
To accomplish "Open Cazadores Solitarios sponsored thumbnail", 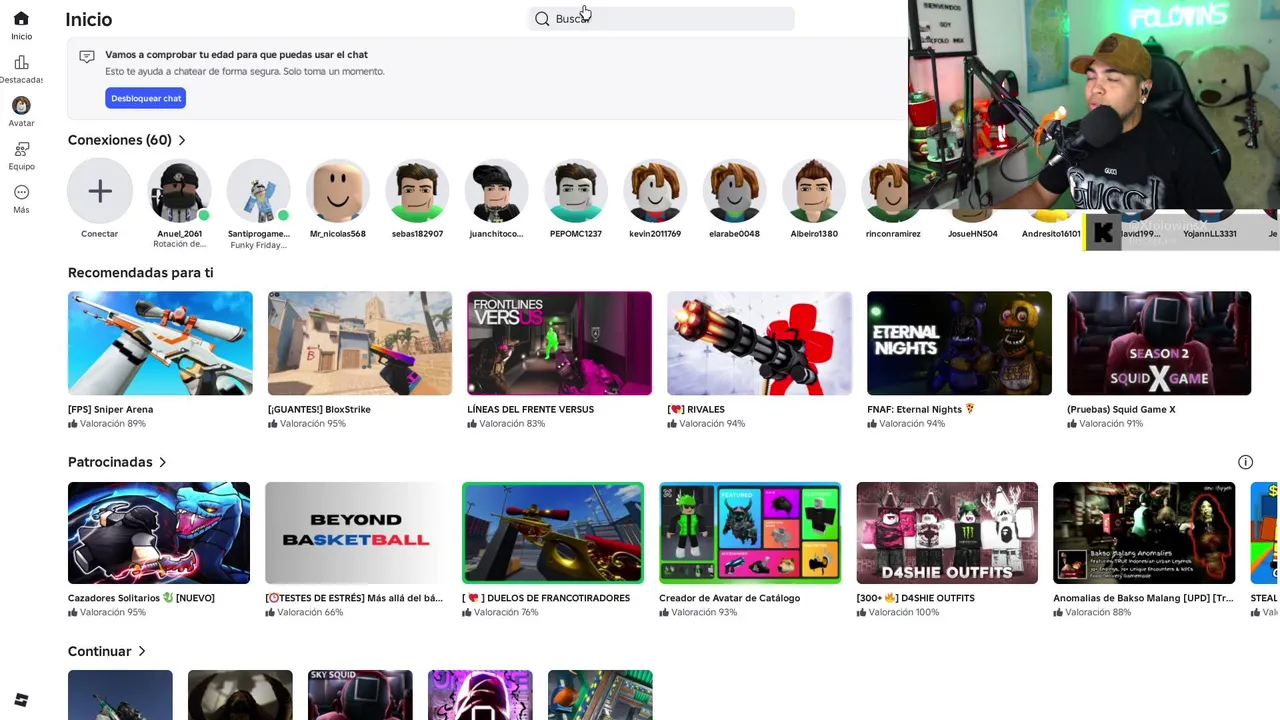I will (x=159, y=533).
